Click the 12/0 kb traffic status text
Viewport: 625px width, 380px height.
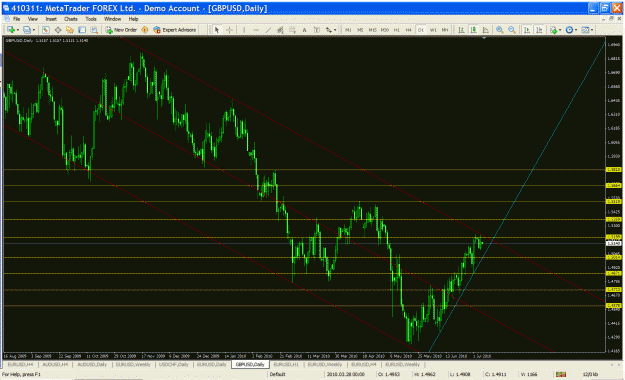(x=590, y=374)
